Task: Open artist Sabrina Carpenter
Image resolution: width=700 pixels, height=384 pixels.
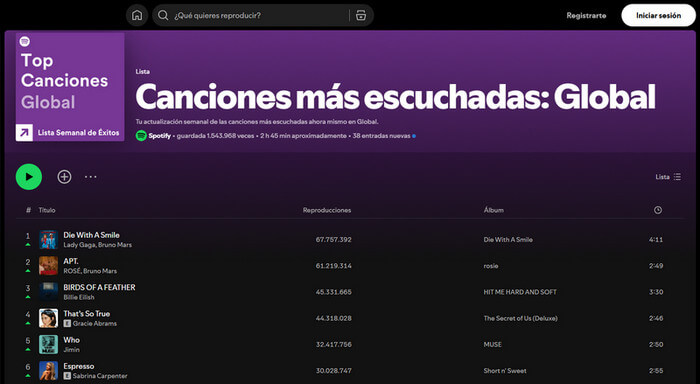Action: click(x=100, y=376)
